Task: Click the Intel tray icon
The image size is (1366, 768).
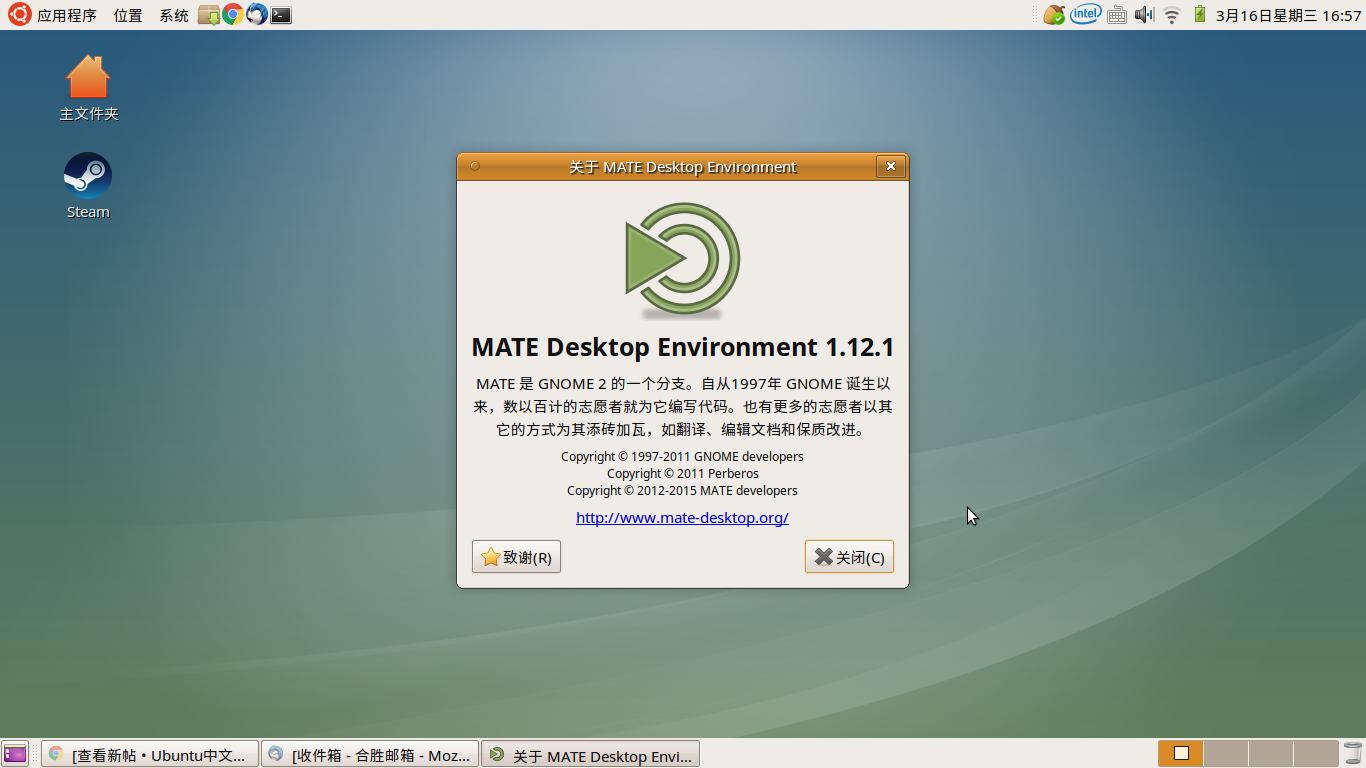Action: 1085,14
